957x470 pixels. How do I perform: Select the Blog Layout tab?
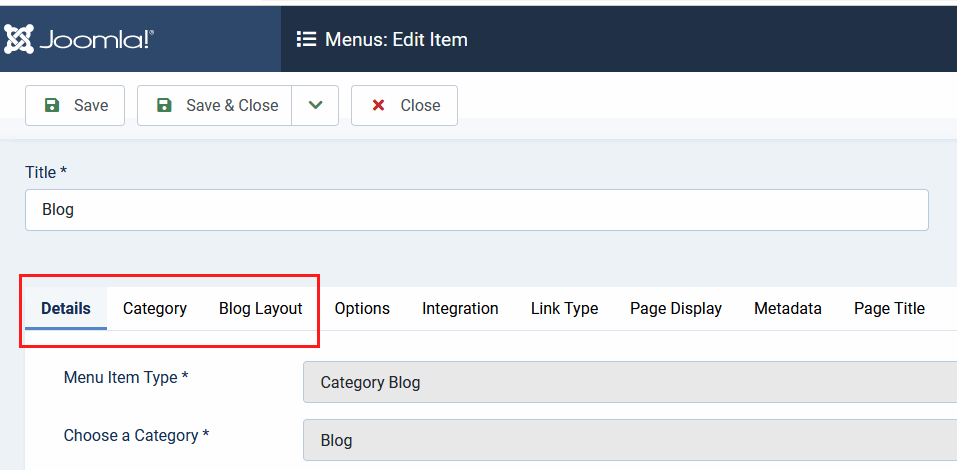click(x=260, y=308)
